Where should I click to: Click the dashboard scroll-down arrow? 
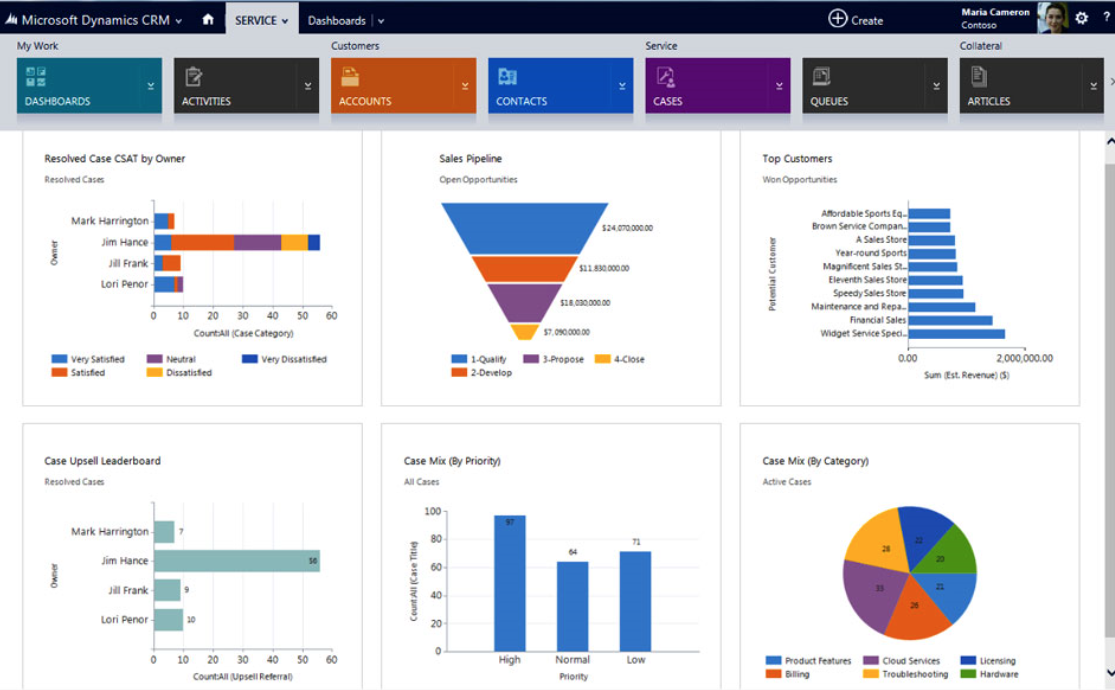click(x=1109, y=673)
